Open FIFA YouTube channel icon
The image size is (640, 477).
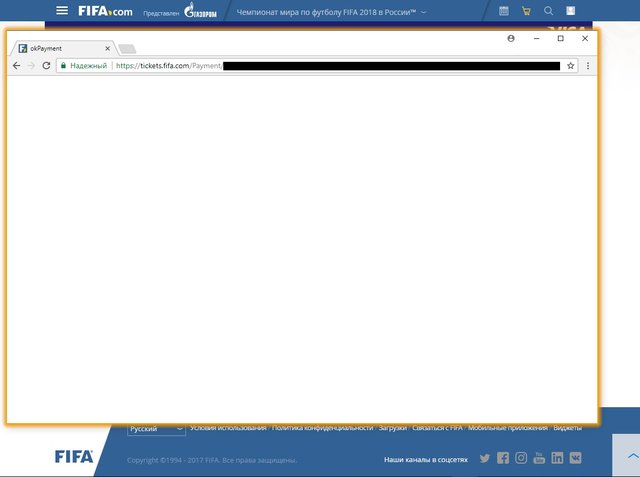(539, 458)
